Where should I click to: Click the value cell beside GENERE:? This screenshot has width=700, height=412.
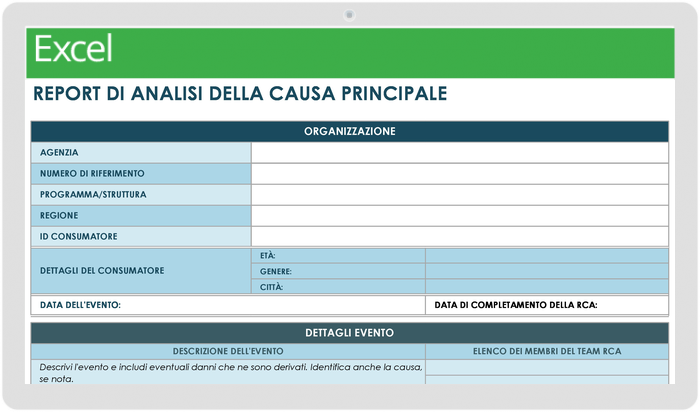point(547,271)
